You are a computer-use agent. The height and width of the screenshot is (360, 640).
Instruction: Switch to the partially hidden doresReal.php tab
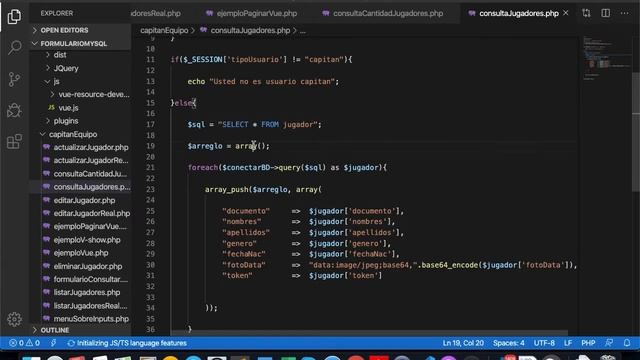click(156, 13)
